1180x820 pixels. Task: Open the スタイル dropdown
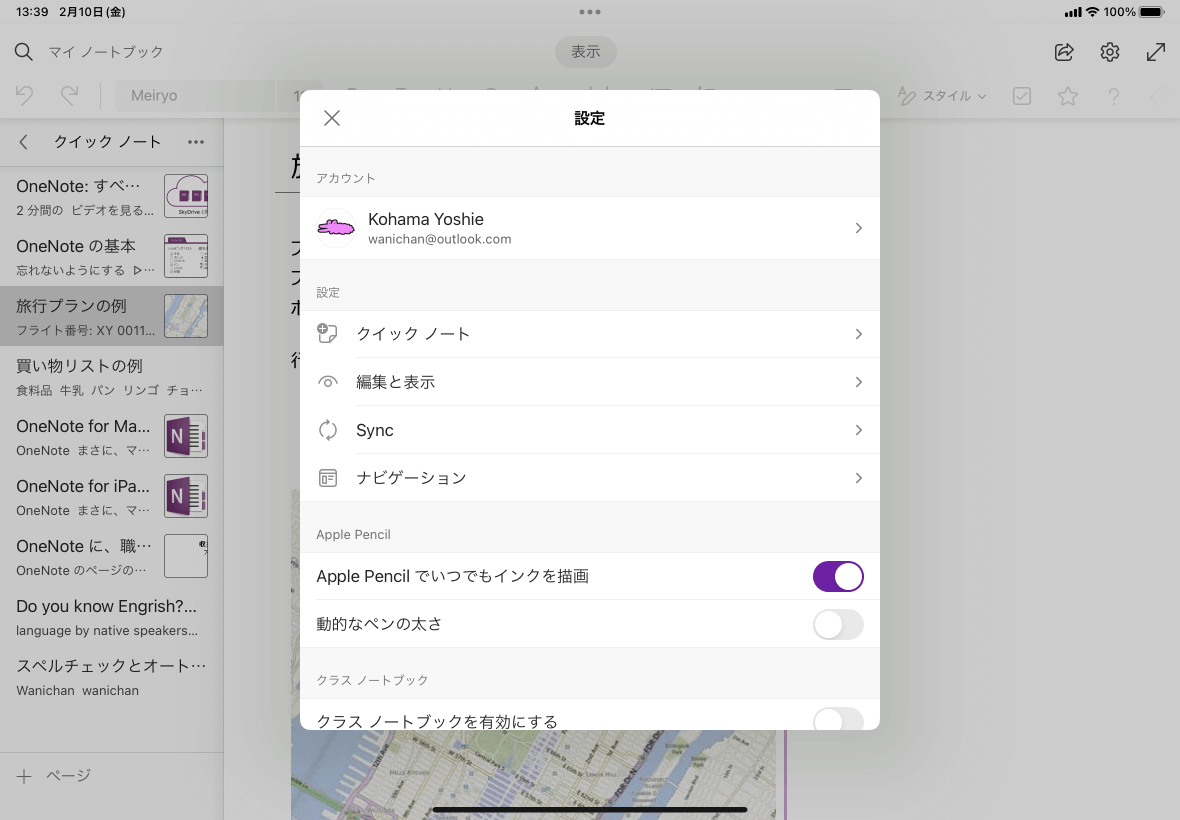(x=942, y=96)
